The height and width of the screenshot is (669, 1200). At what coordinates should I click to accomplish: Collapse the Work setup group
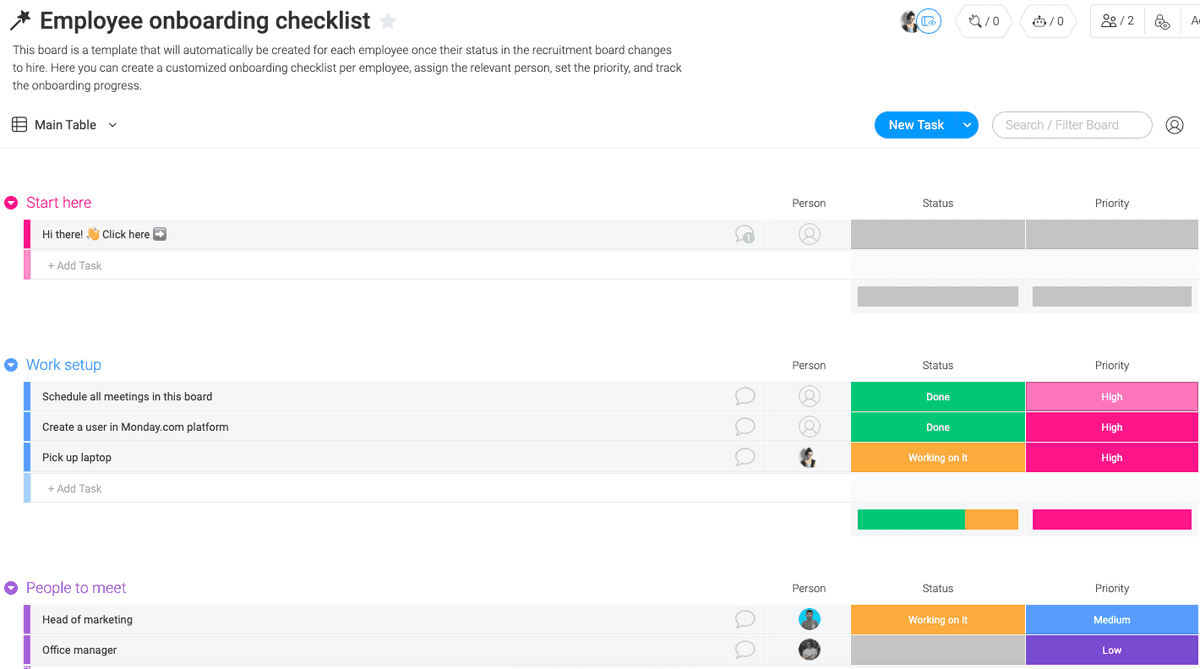click(10, 364)
